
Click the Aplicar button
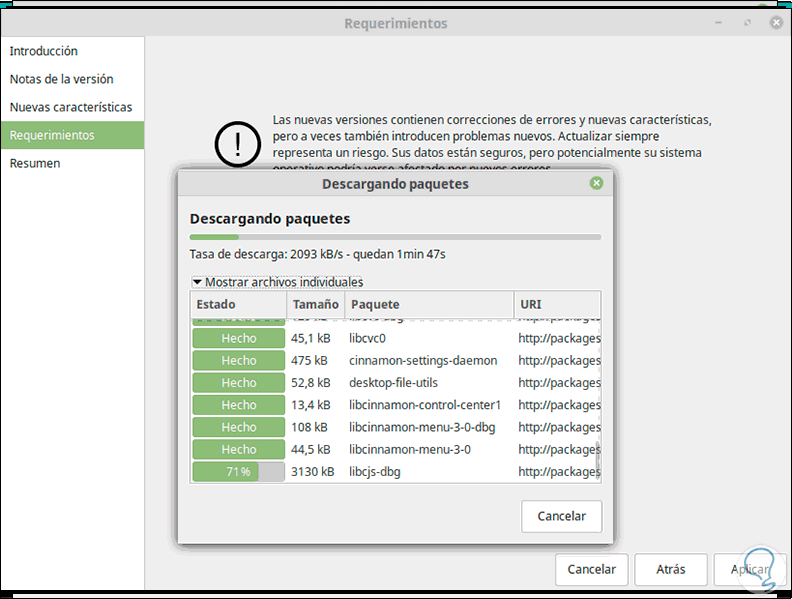pos(750,569)
